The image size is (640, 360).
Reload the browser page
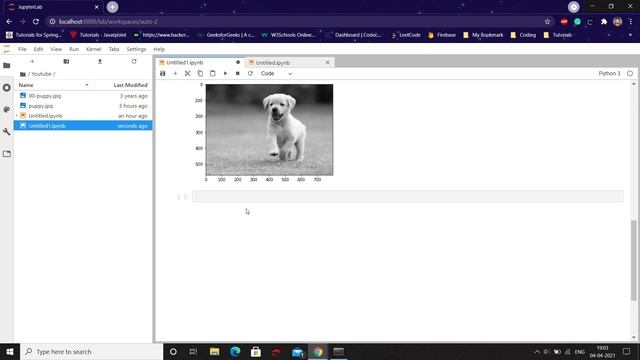click(x=36, y=22)
